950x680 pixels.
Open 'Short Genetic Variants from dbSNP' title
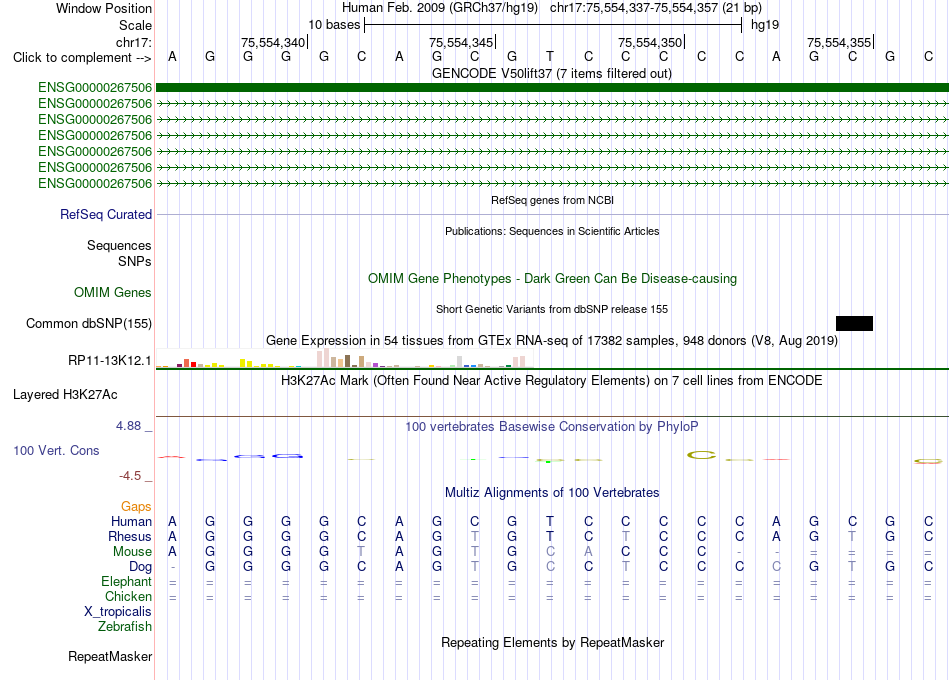(x=552, y=309)
